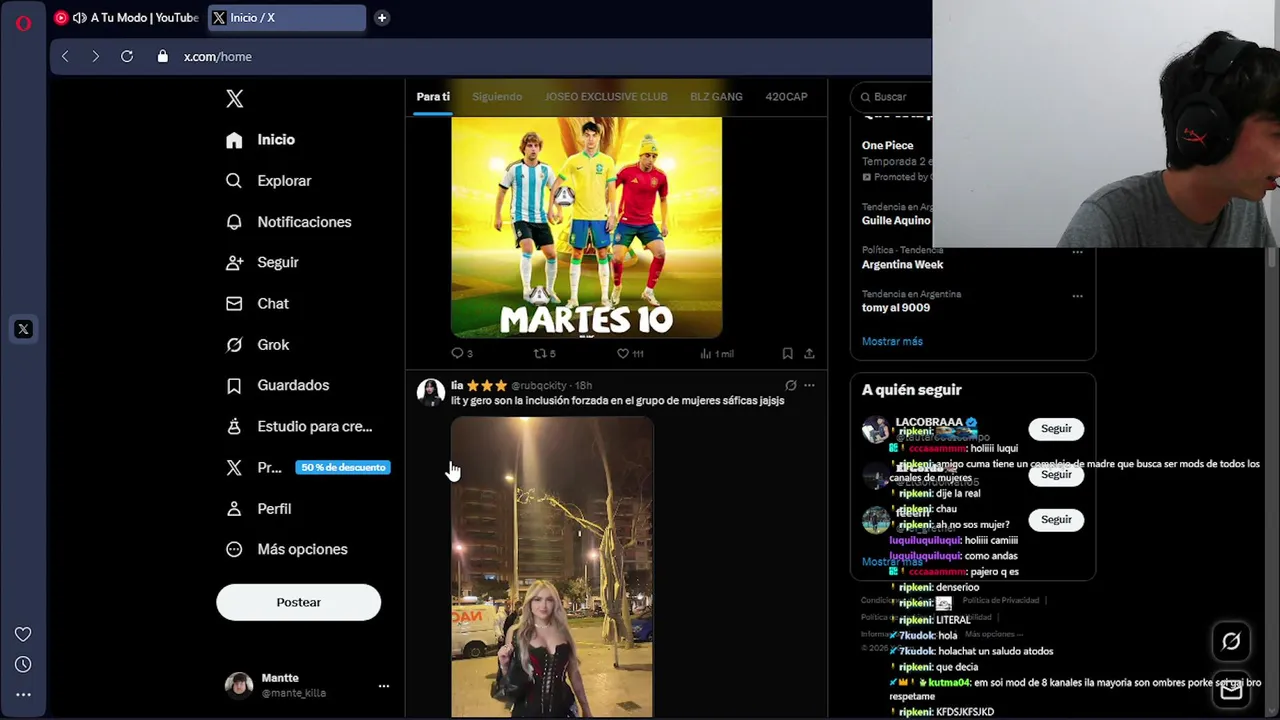The height and width of the screenshot is (720, 1280).
Task: Open options for Argentina Week trend
Action: (x=1077, y=252)
